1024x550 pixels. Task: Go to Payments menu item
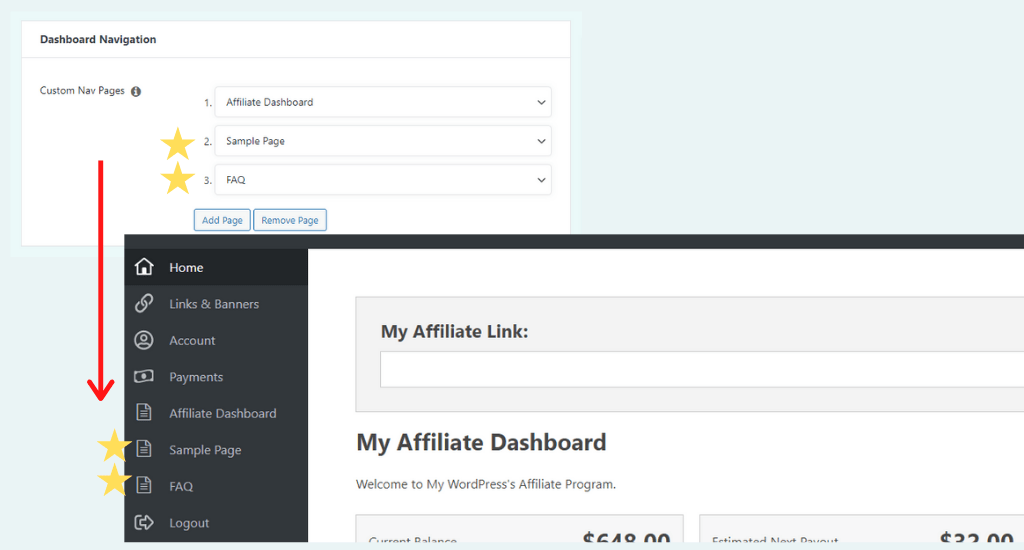(x=216, y=377)
